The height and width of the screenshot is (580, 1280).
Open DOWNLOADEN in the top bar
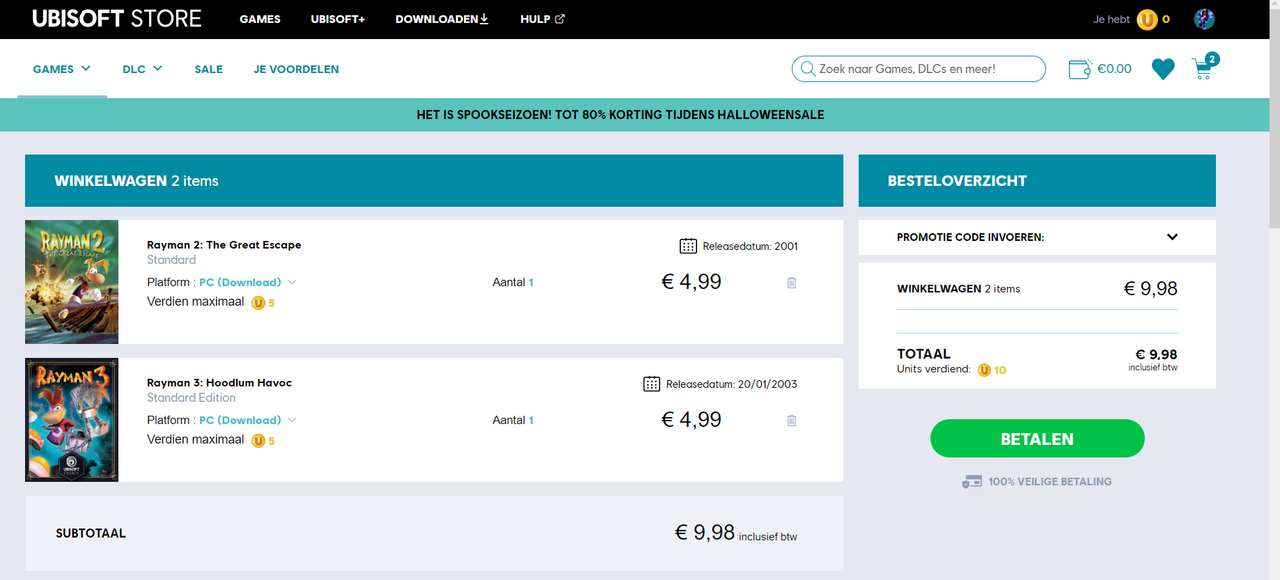click(442, 19)
